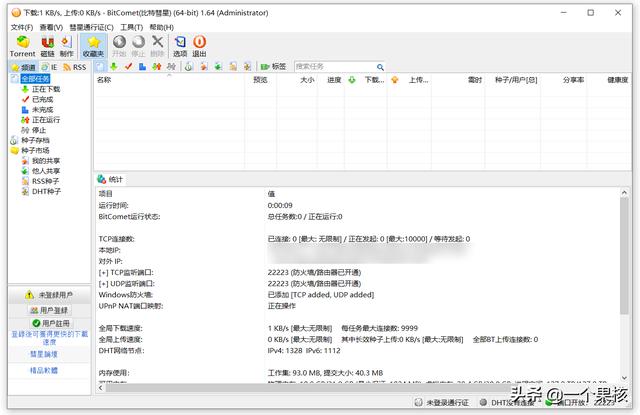Select 种子存档 in the sidebar tree
This screenshot has width=640, height=415.
pos(35,140)
